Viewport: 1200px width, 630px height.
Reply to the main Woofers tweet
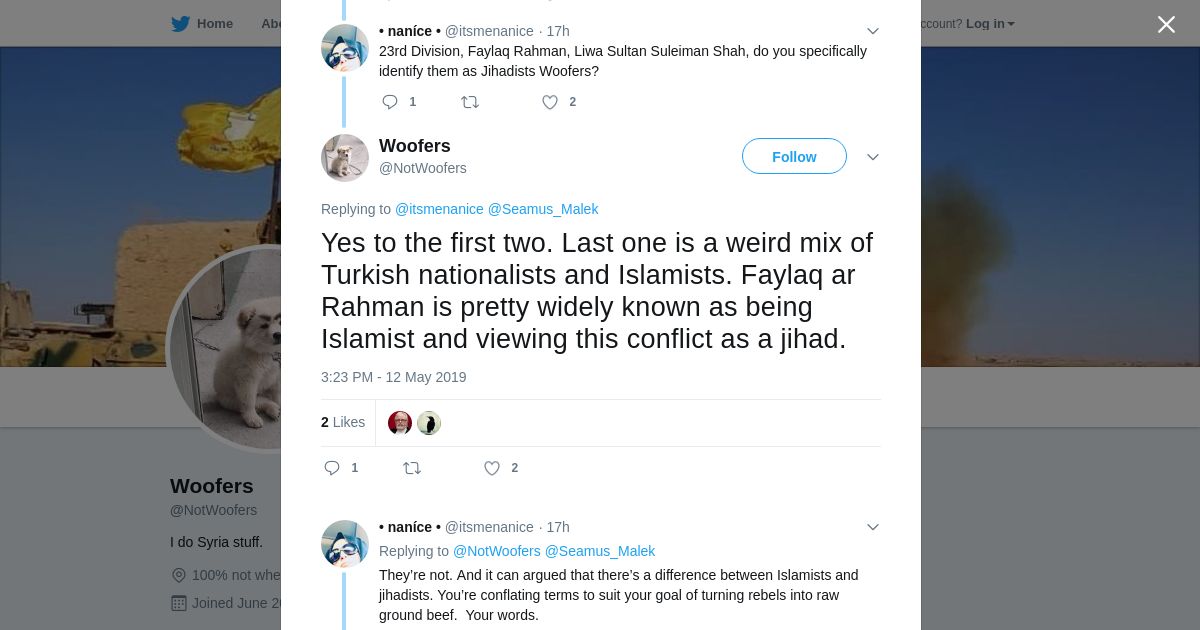coord(333,468)
